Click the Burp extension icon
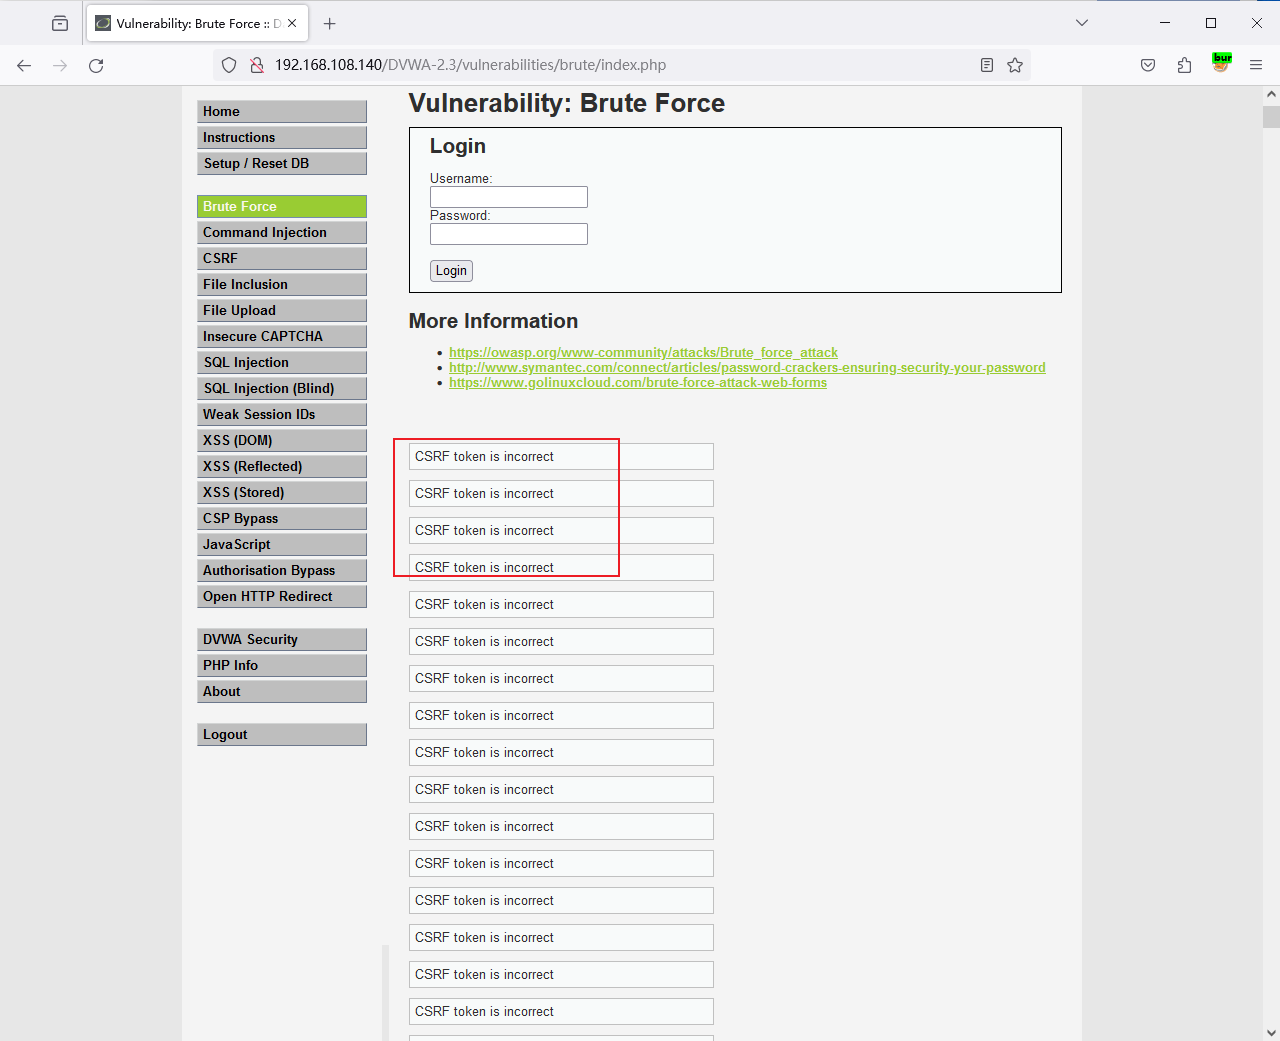This screenshot has height=1041, width=1280. pyautogui.click(x=1221, y=63)
